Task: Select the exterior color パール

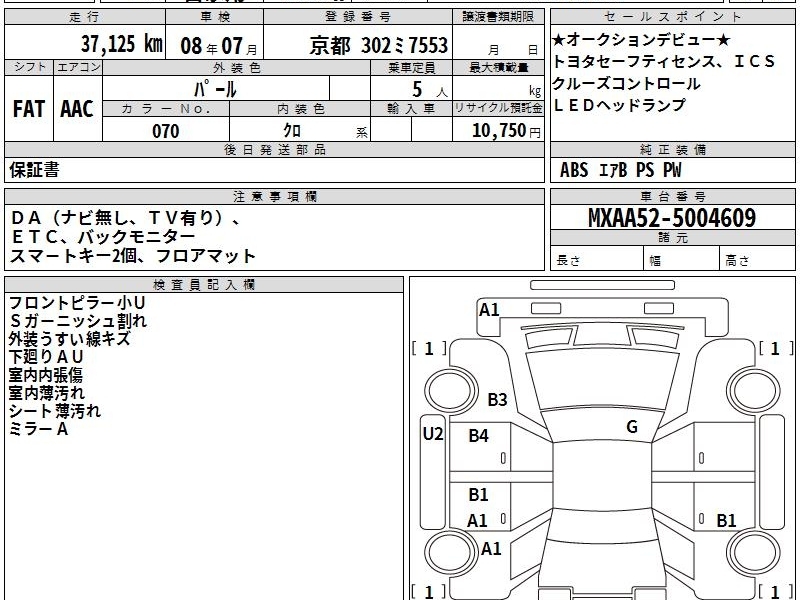Action: click(x=215, y=90)
